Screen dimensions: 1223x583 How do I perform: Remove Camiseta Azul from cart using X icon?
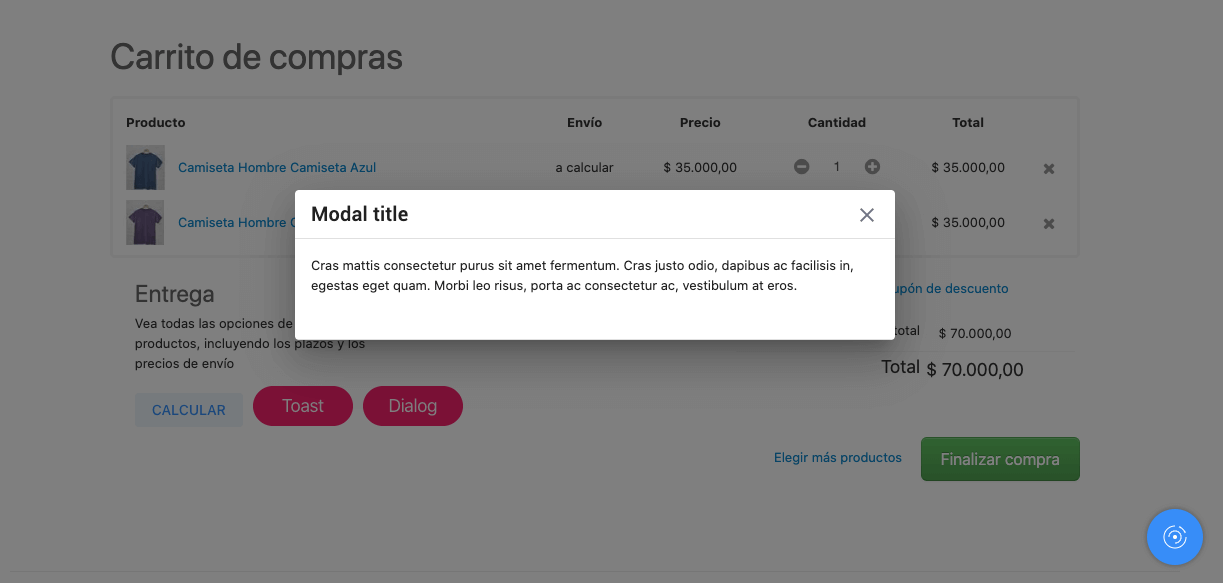point(1049,169)
